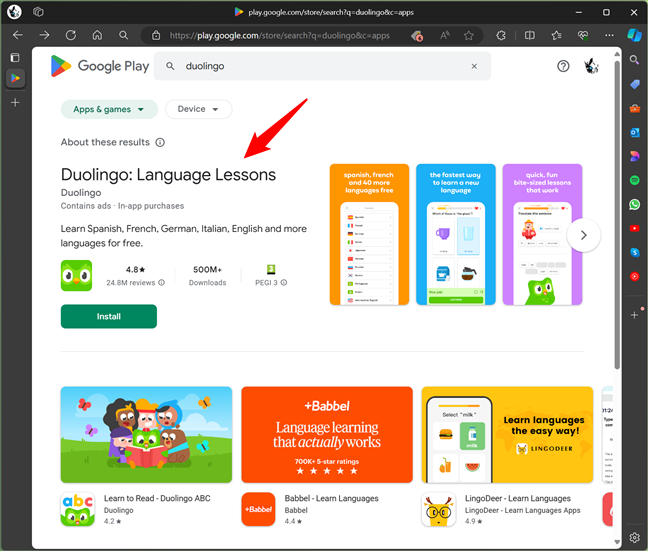Open the favorites list
The image size is (648, 551).
pos(556,36)
